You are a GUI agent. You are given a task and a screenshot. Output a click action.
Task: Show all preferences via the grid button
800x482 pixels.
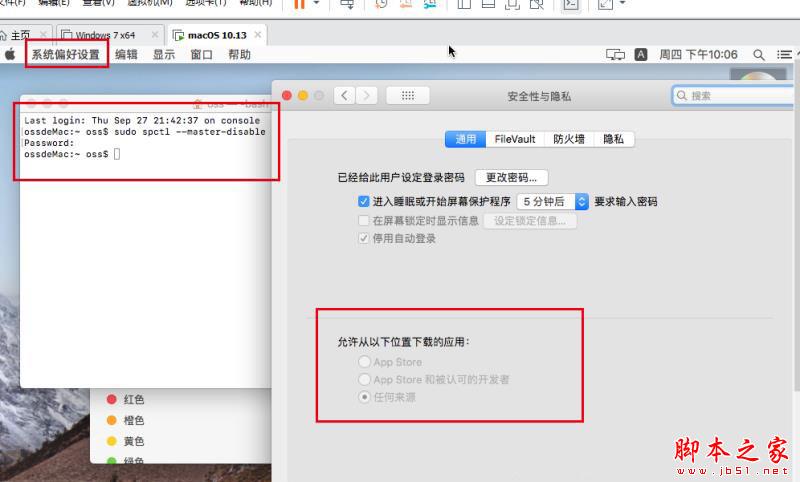coord(408,95)
